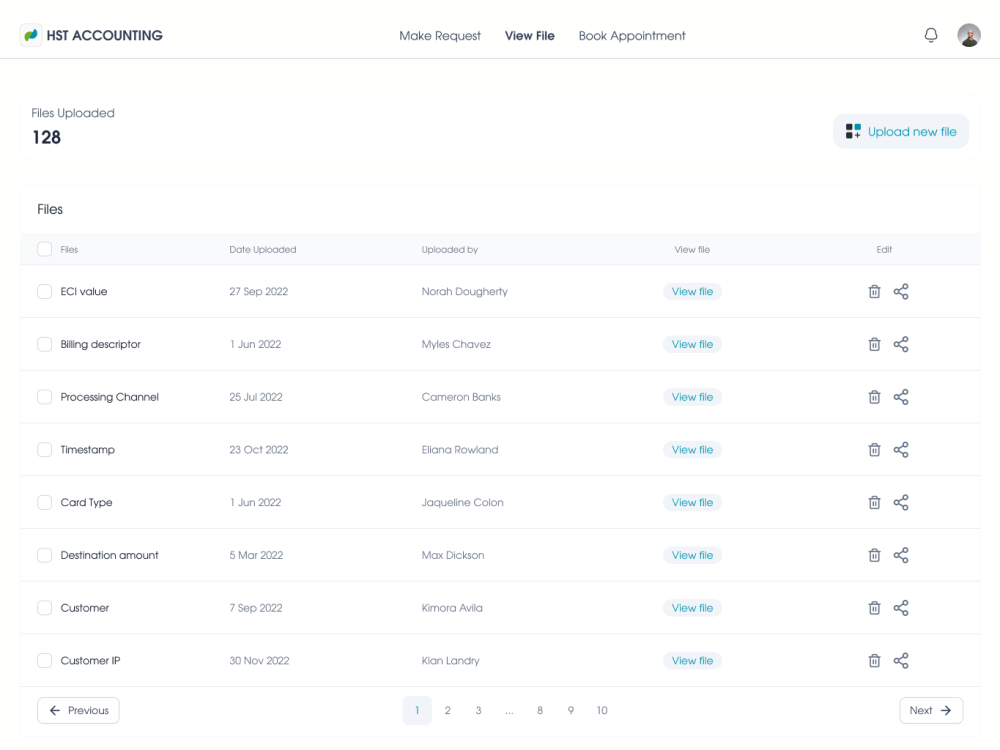Image resolution: width=1000 pixels, height=750 pixels.
Task: View file for ECI value
Action: (x=692, y=291)
